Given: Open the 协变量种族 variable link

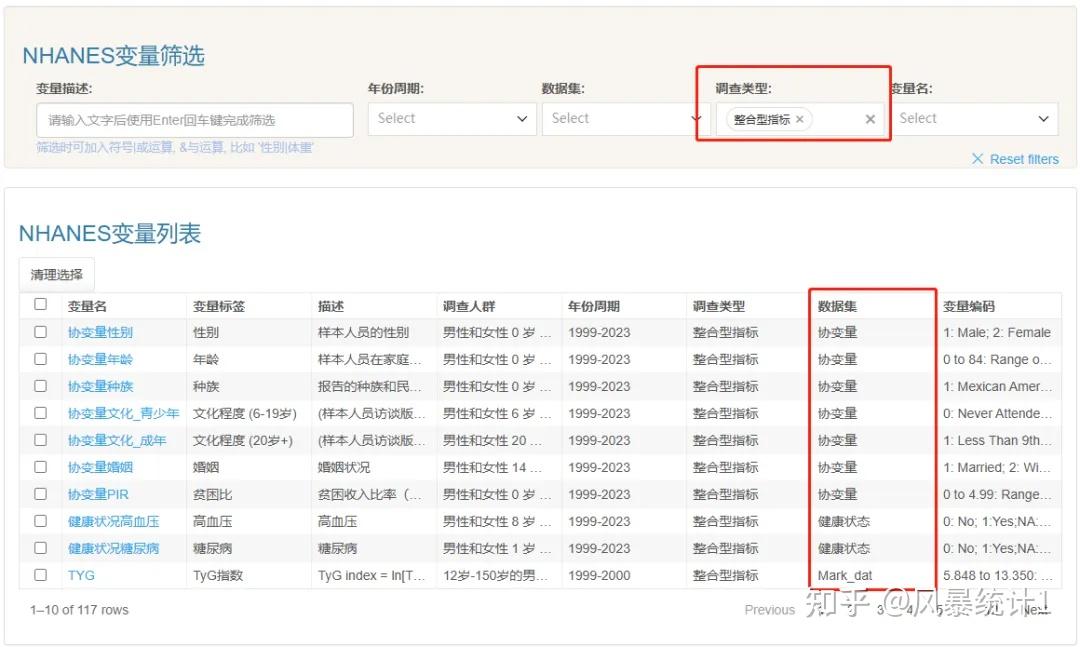Looking at the screenshot, I should coord(100,386).
